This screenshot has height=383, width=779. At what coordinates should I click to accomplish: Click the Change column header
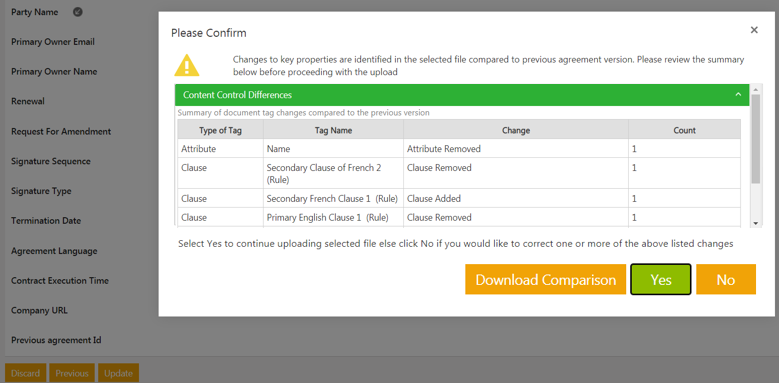click(516, 130)
